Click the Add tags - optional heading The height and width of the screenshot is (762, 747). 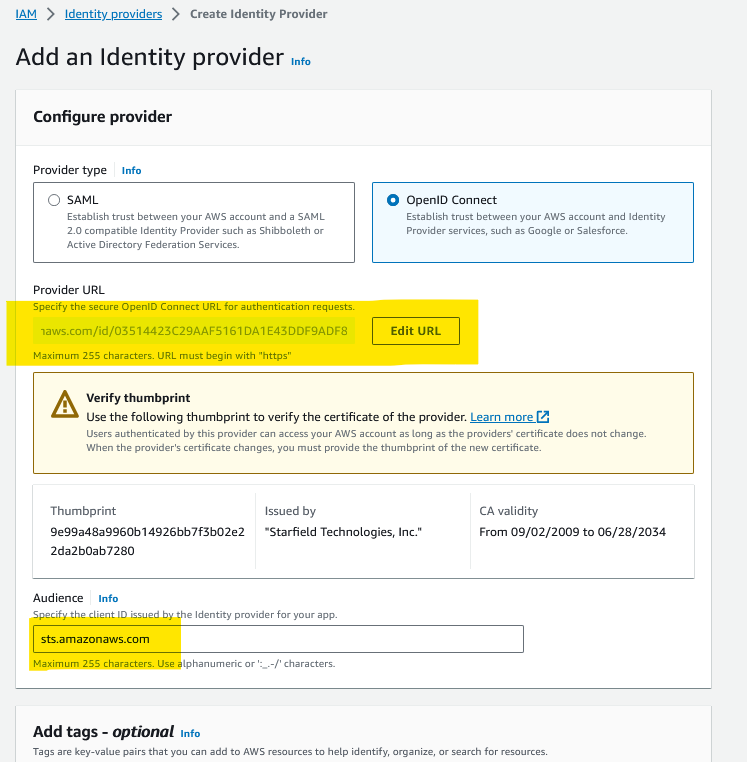pos(104,732)
